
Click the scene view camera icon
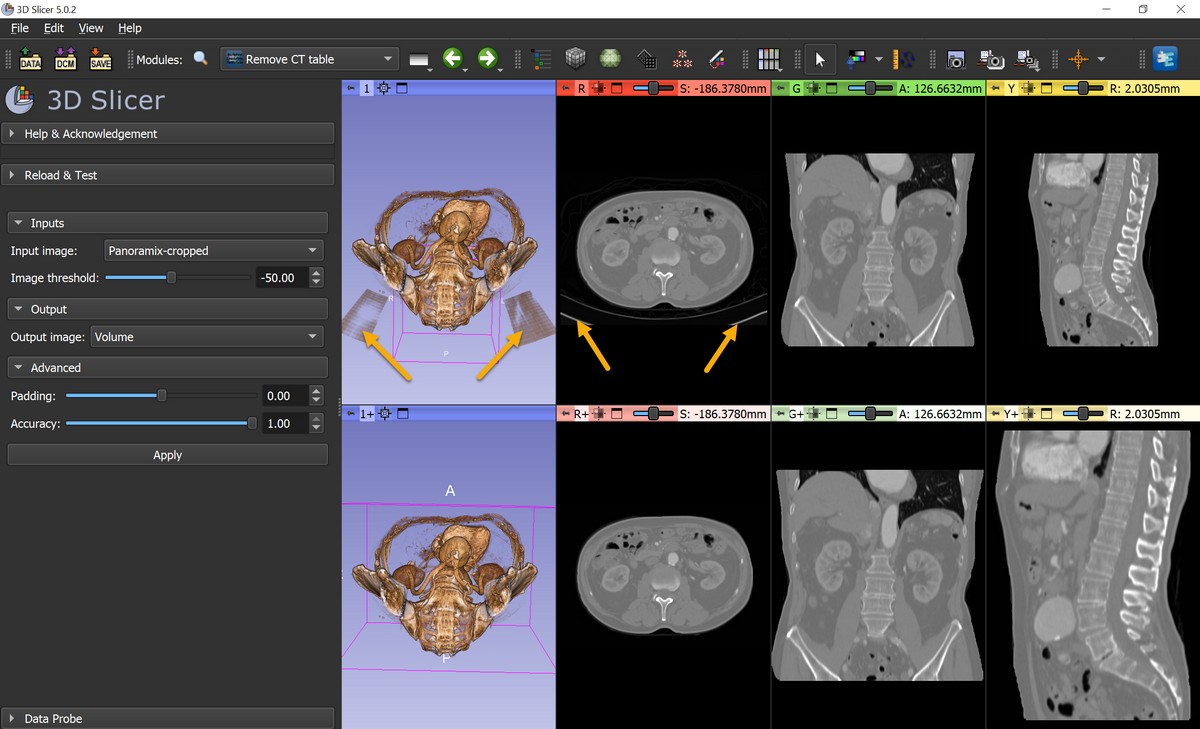(991, 59)
